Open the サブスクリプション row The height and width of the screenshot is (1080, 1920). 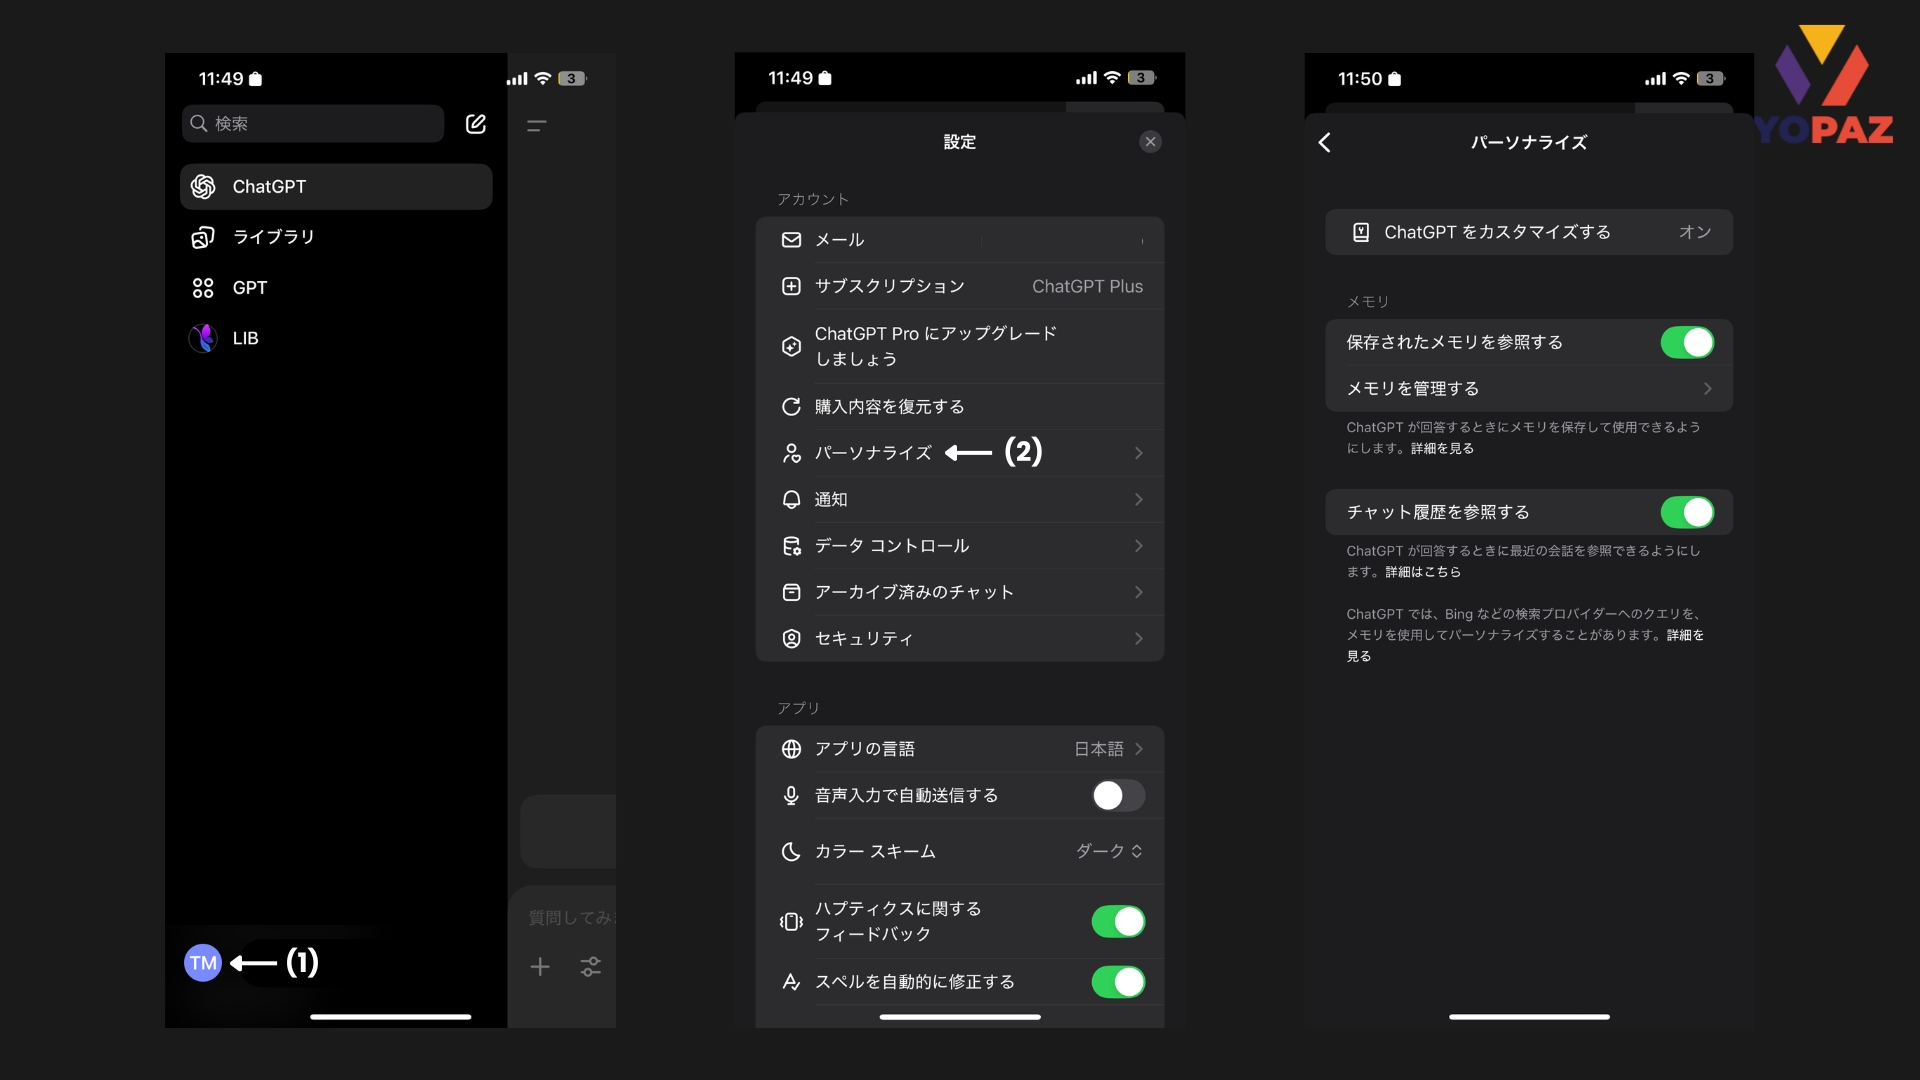click(x=960, y=286)
